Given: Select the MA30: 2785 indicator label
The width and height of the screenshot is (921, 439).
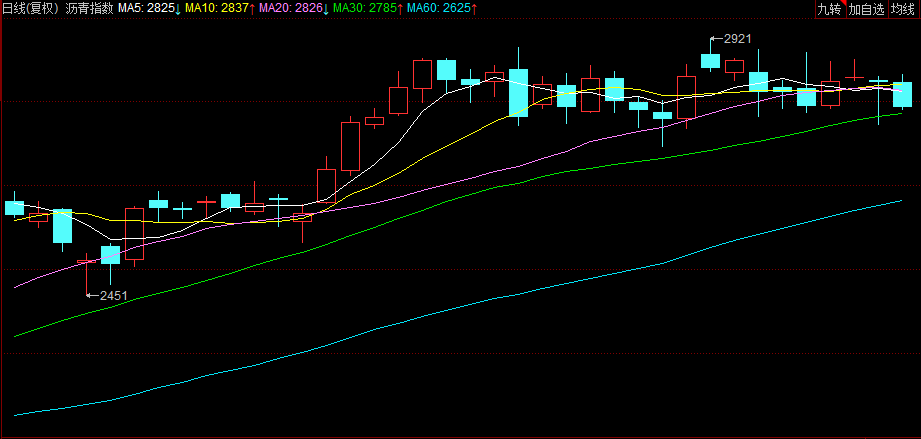Looking at the screenshot, I should click(368, 9).
